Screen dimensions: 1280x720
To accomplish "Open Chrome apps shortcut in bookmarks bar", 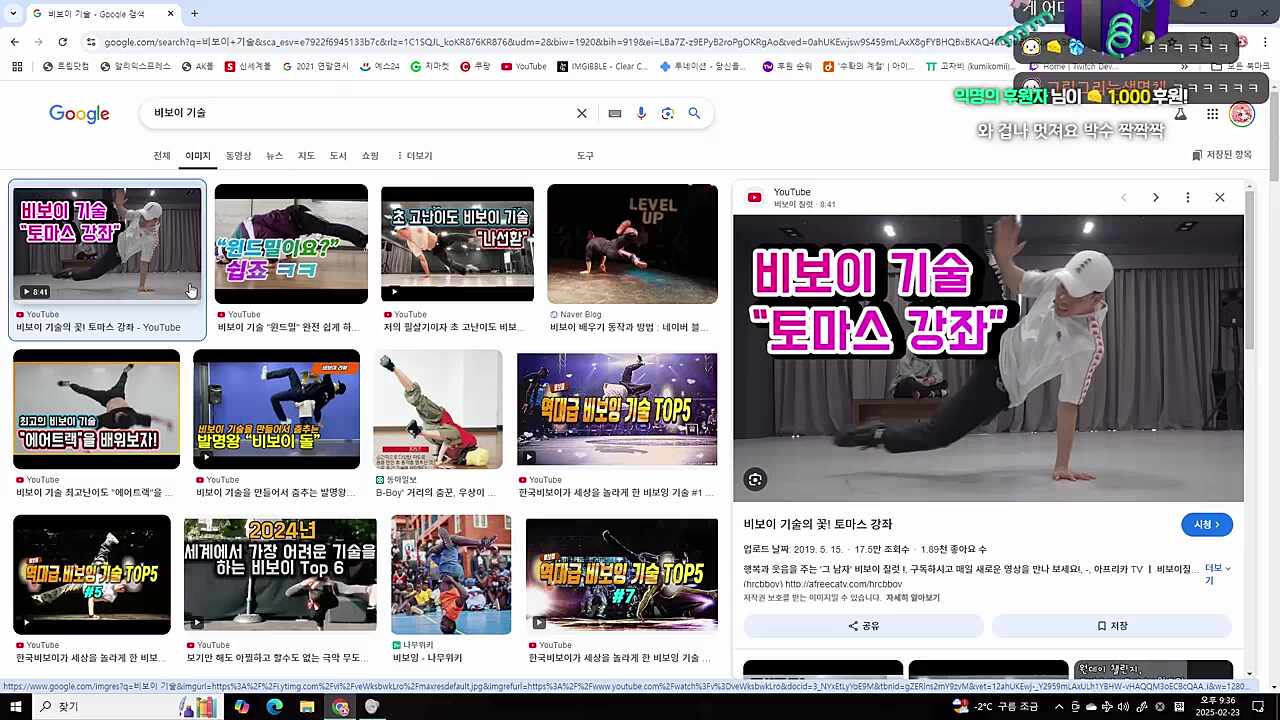I will (17, 66).
